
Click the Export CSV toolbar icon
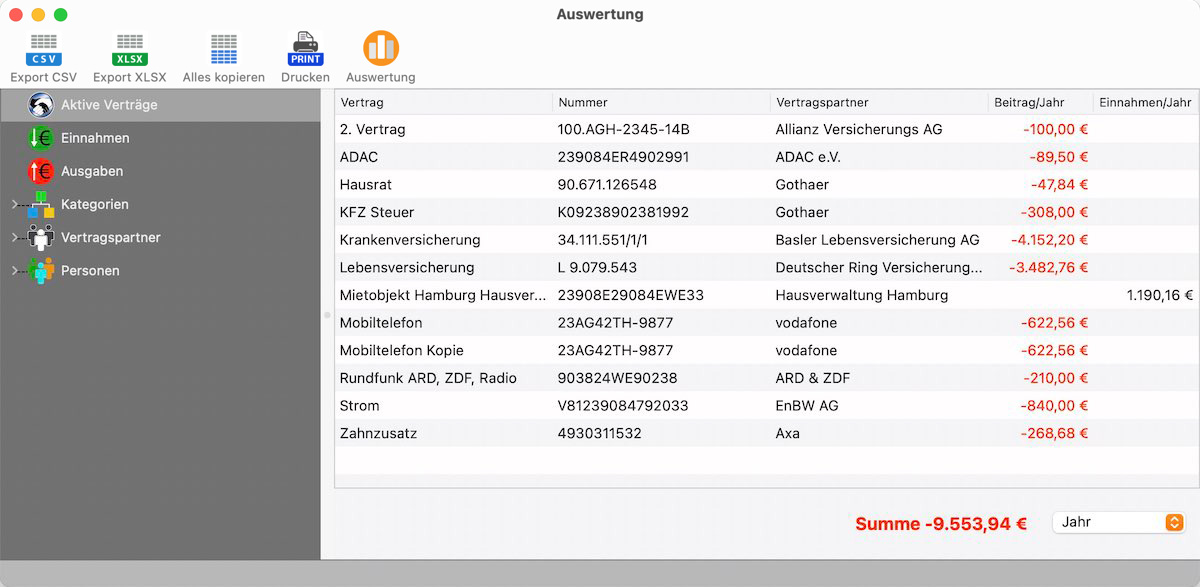pos(43,49)
